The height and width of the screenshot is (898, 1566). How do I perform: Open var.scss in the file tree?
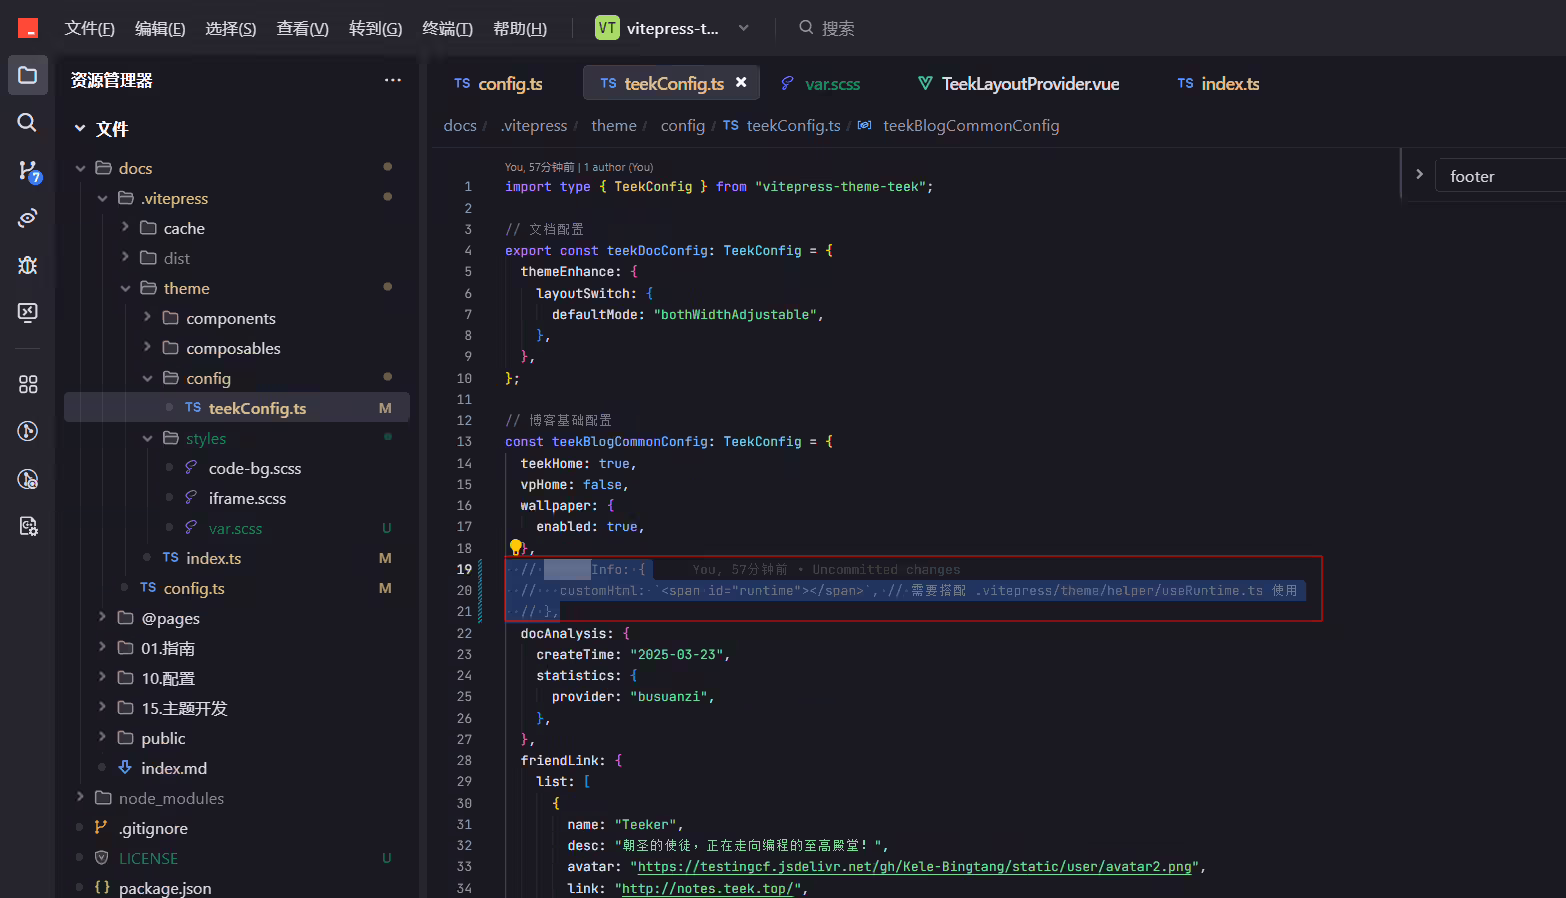[236, 528]
